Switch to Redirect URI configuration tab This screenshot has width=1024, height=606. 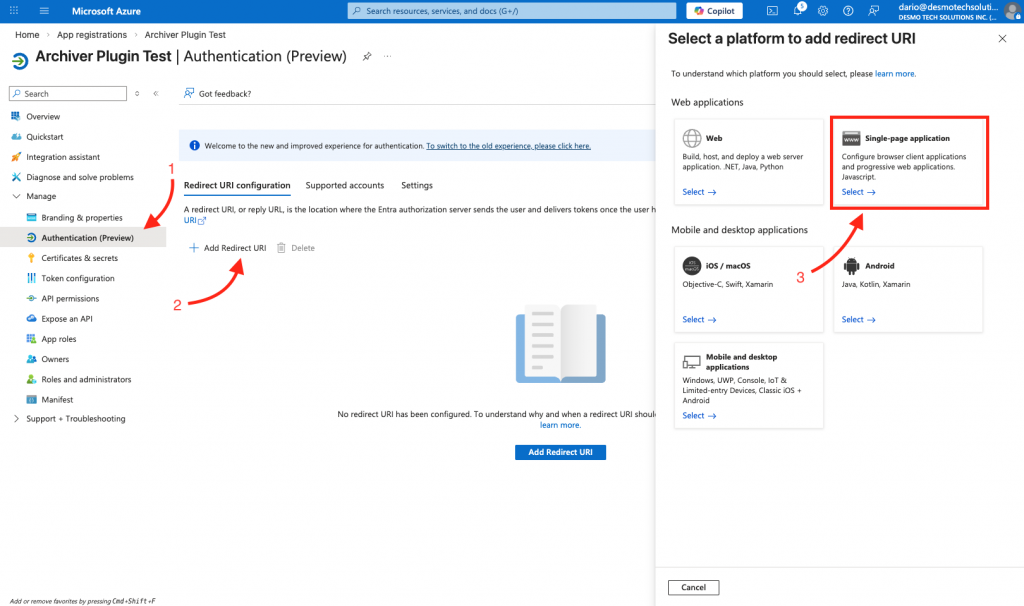pos(237,185)
